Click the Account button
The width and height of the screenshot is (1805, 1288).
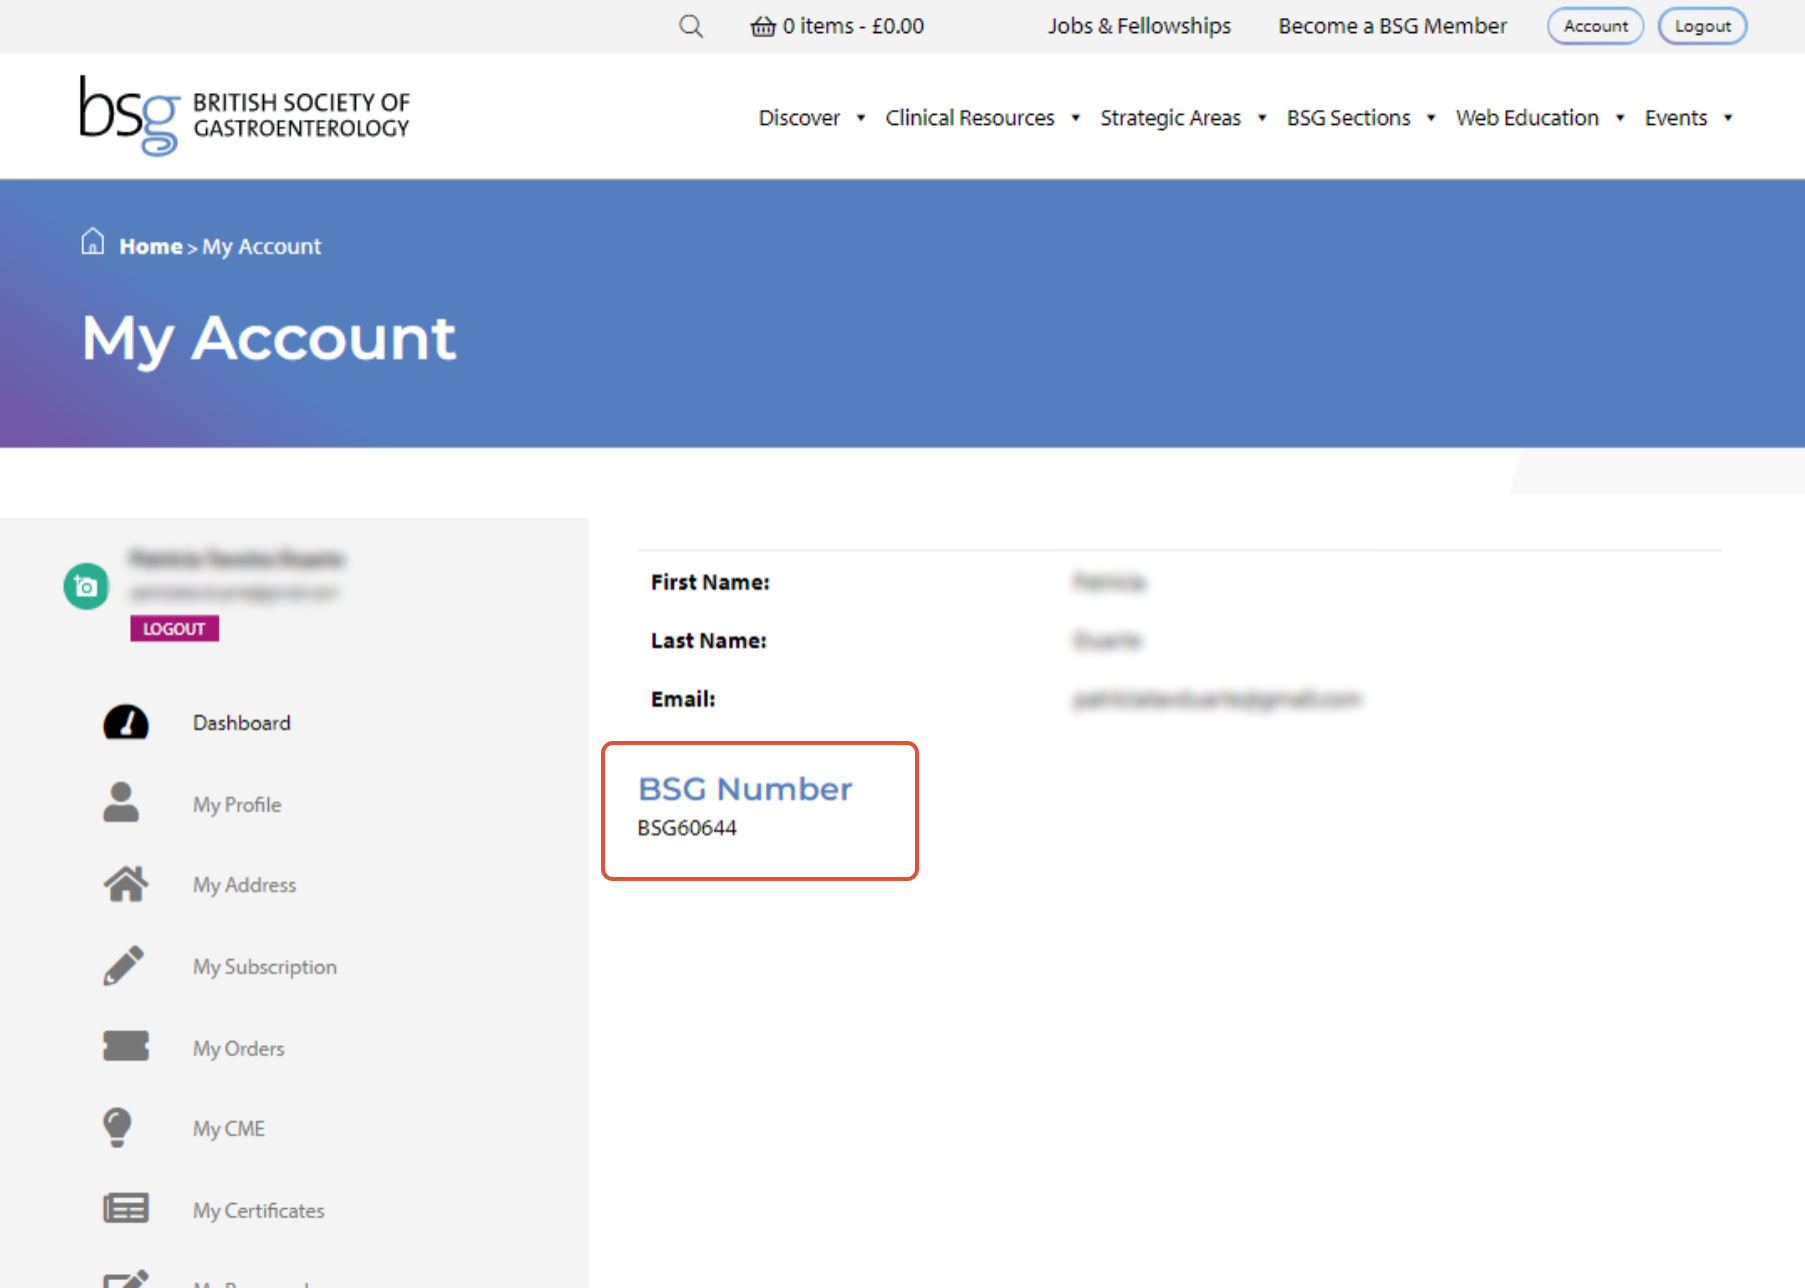[1595, 26]
